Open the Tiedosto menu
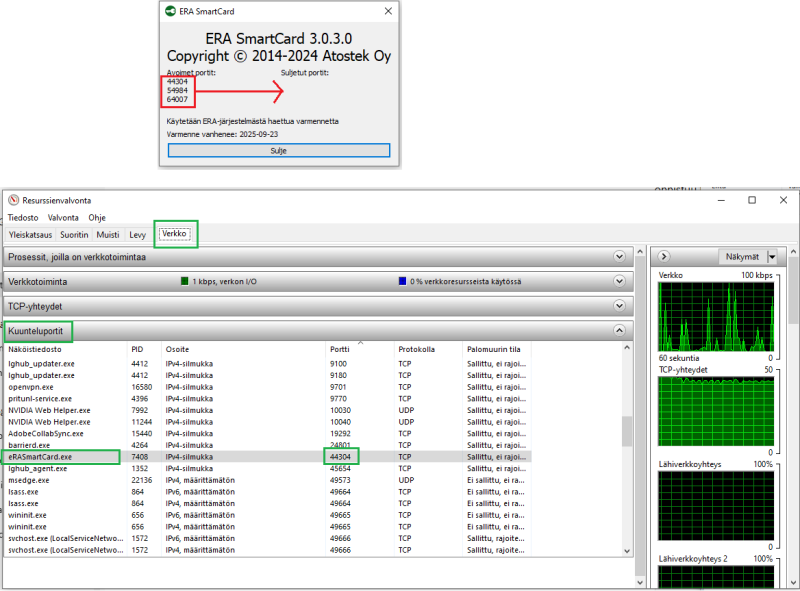This screenshot has width=800, height=591. click(23, 217)
